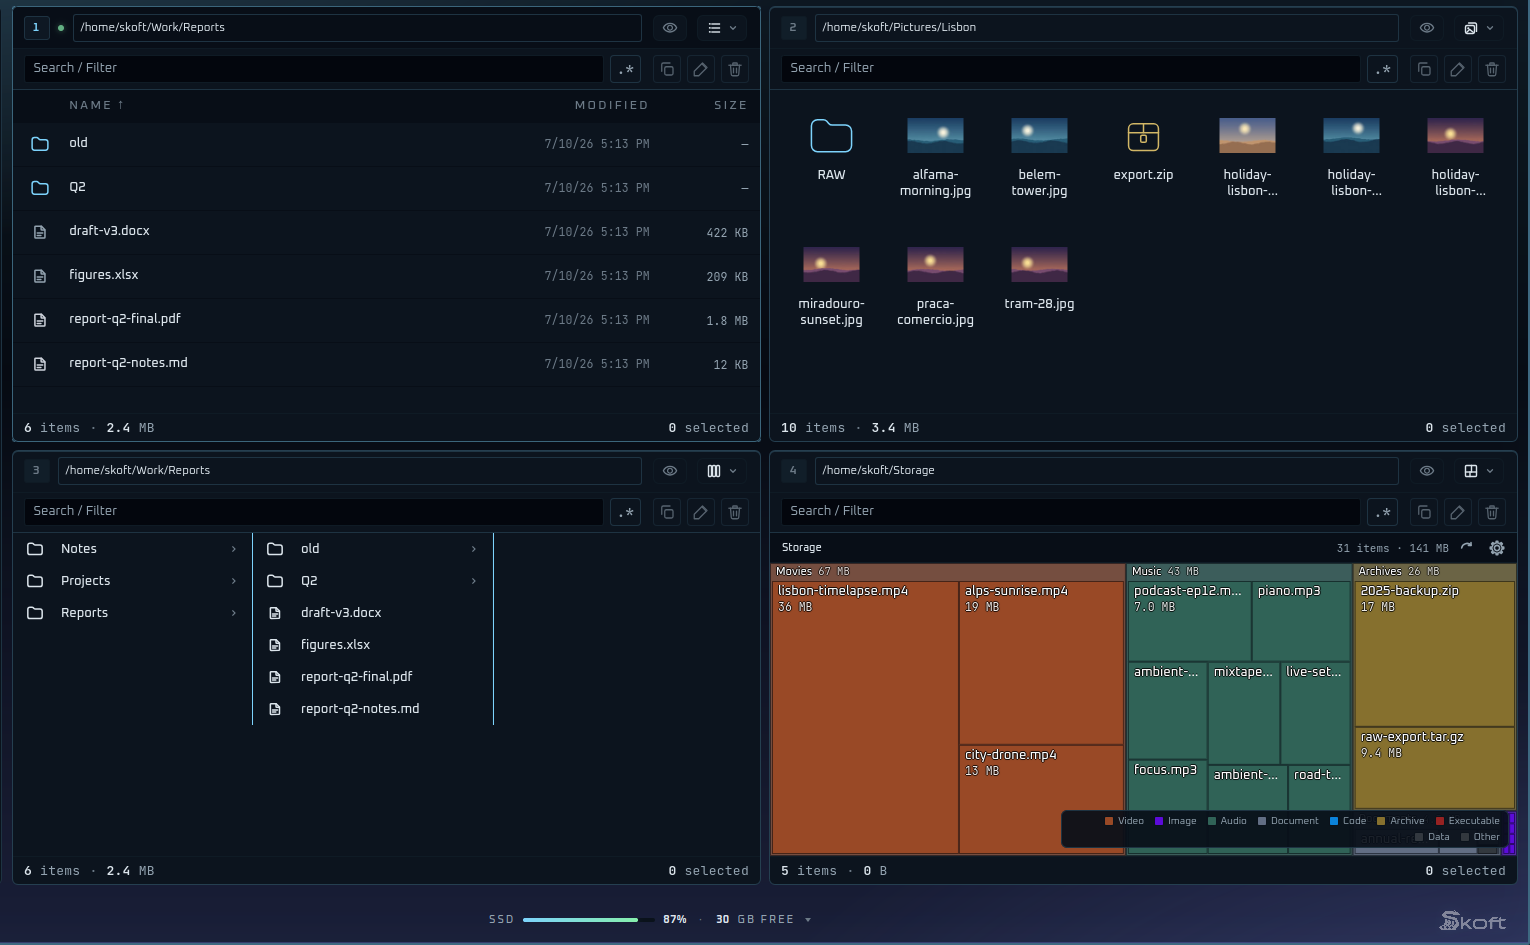Screen dimensions: 1530x945
Task: Select the Movies 67 MB treemap group header
Action: point(948,571)
